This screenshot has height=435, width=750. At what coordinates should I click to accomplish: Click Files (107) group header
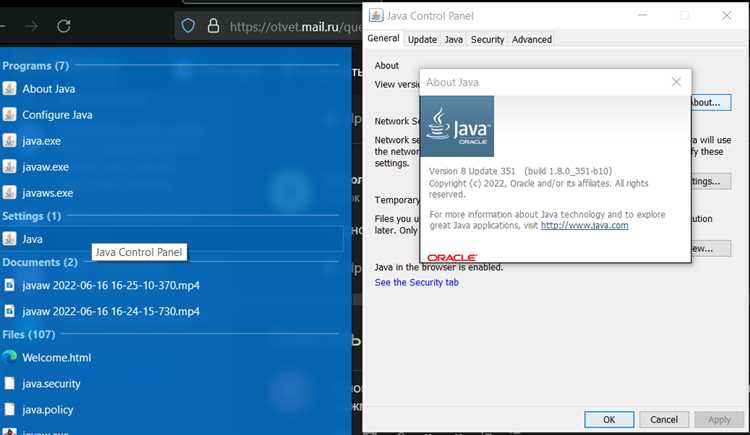[29, 335]
